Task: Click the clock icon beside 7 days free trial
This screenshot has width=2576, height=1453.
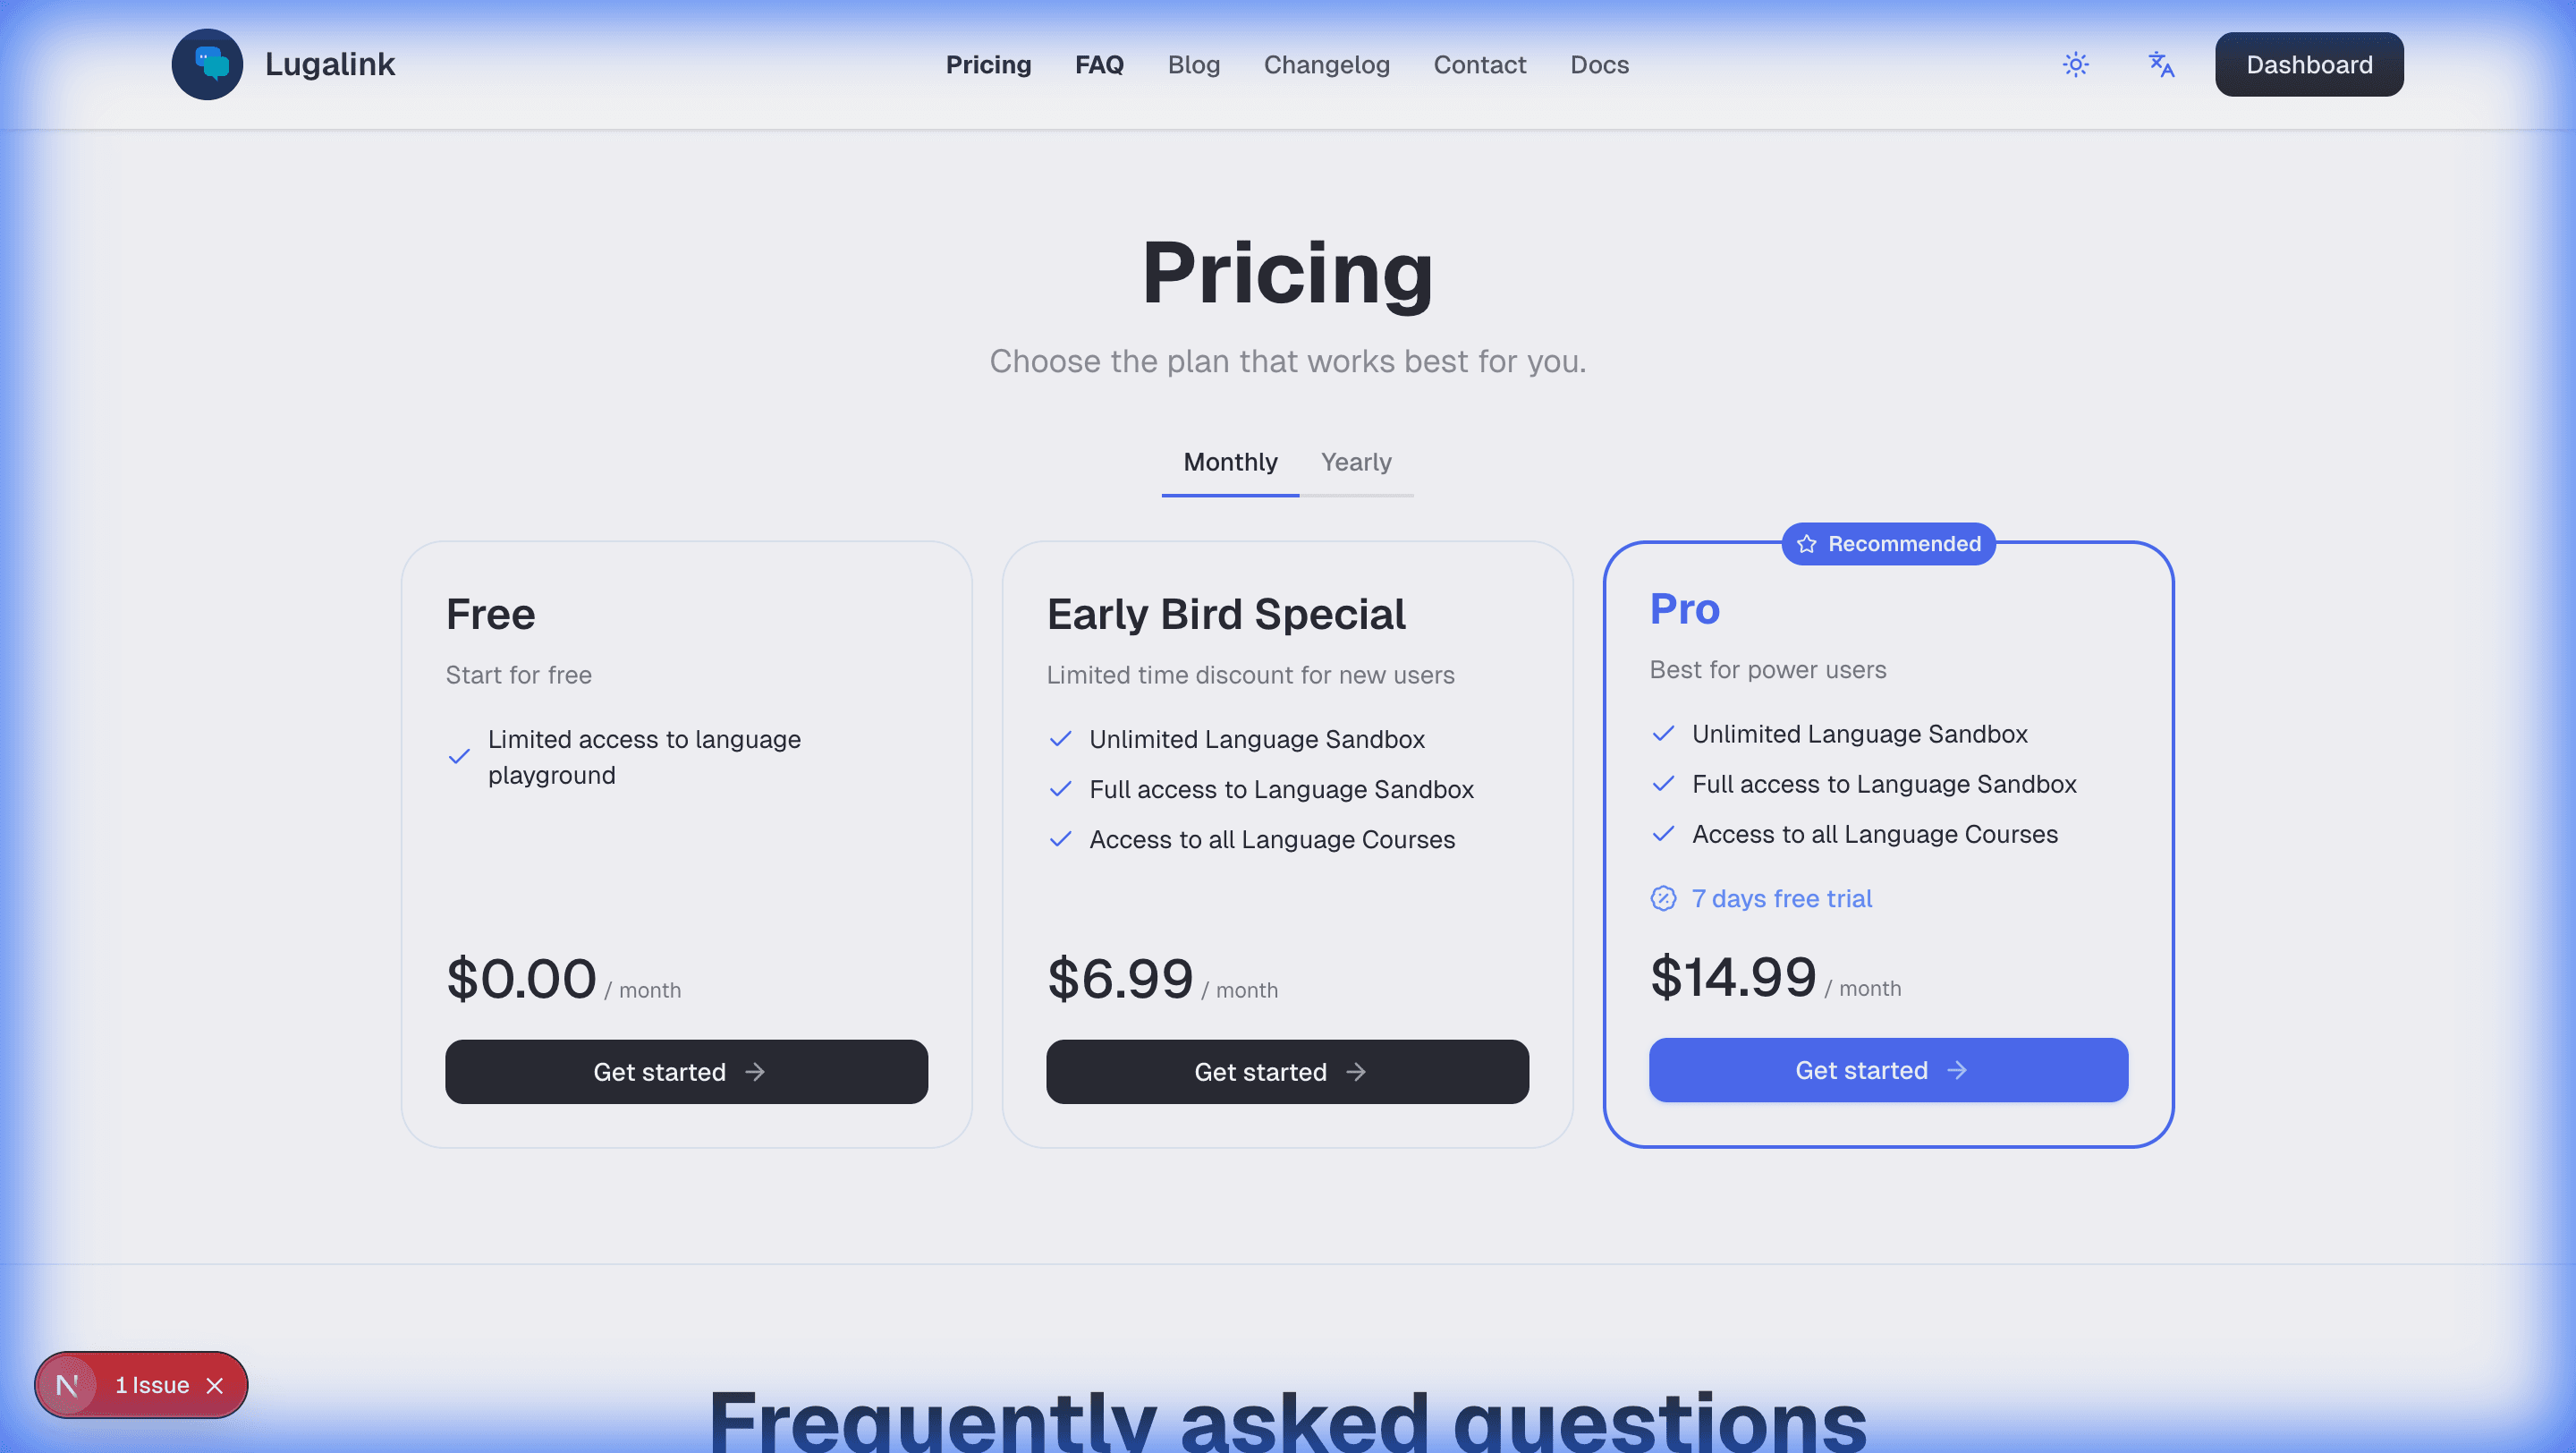Action: click(x=1662, y=898)
